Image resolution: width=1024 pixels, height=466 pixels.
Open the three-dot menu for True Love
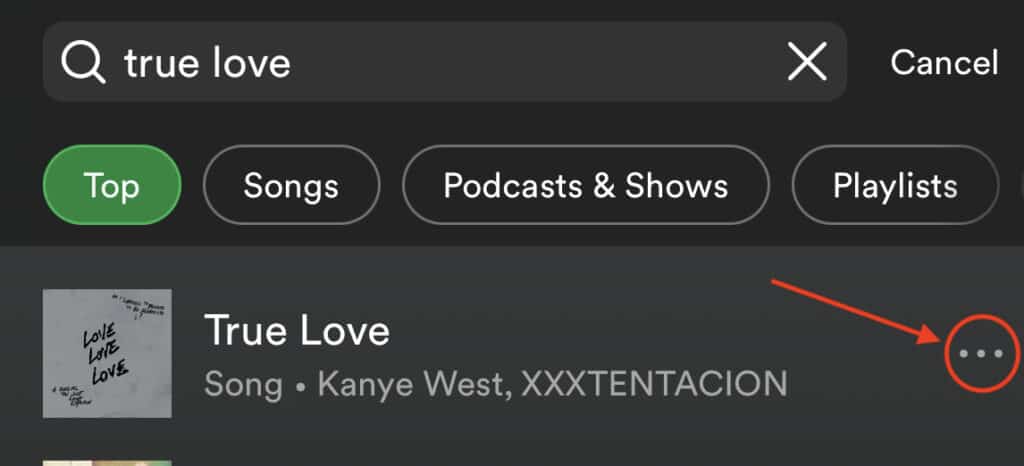(981, 354)
